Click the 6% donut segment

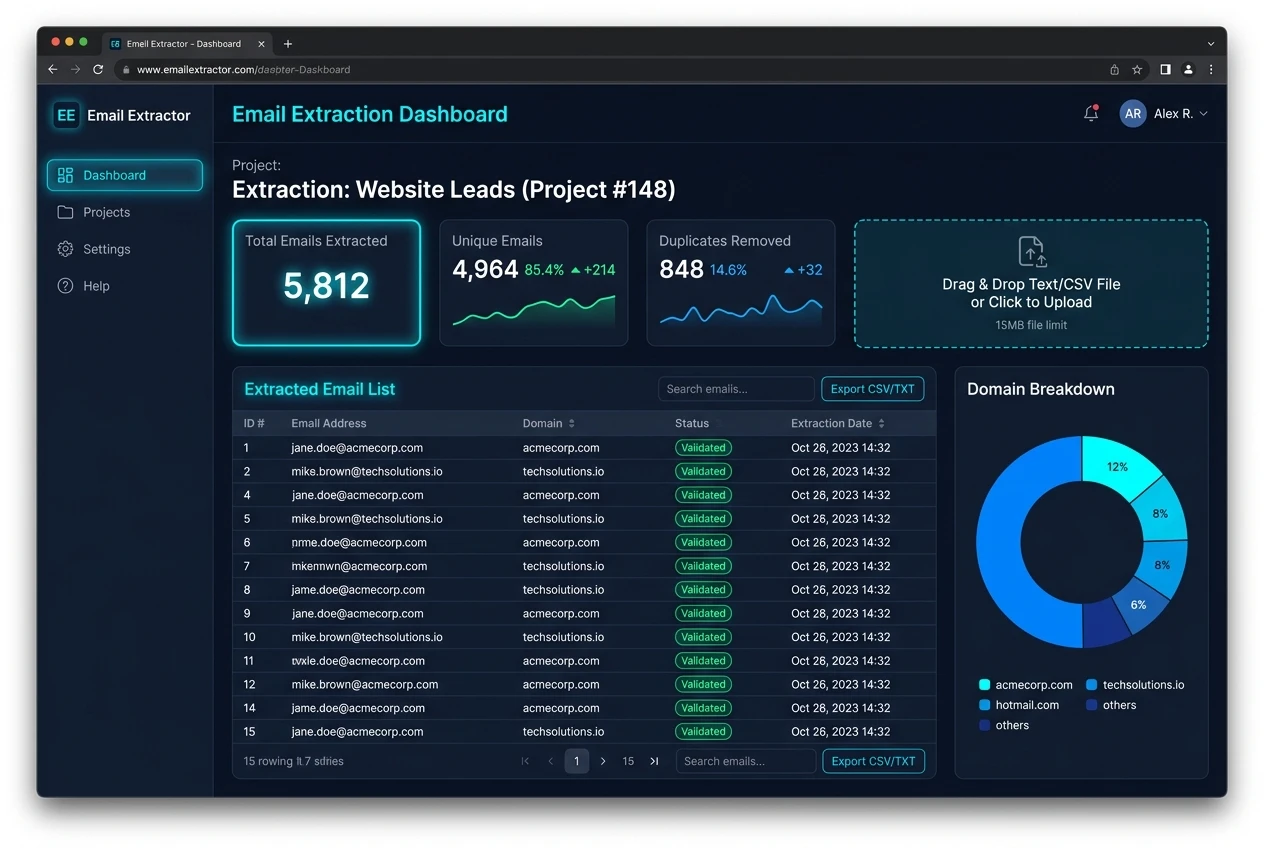point(1139,605)
